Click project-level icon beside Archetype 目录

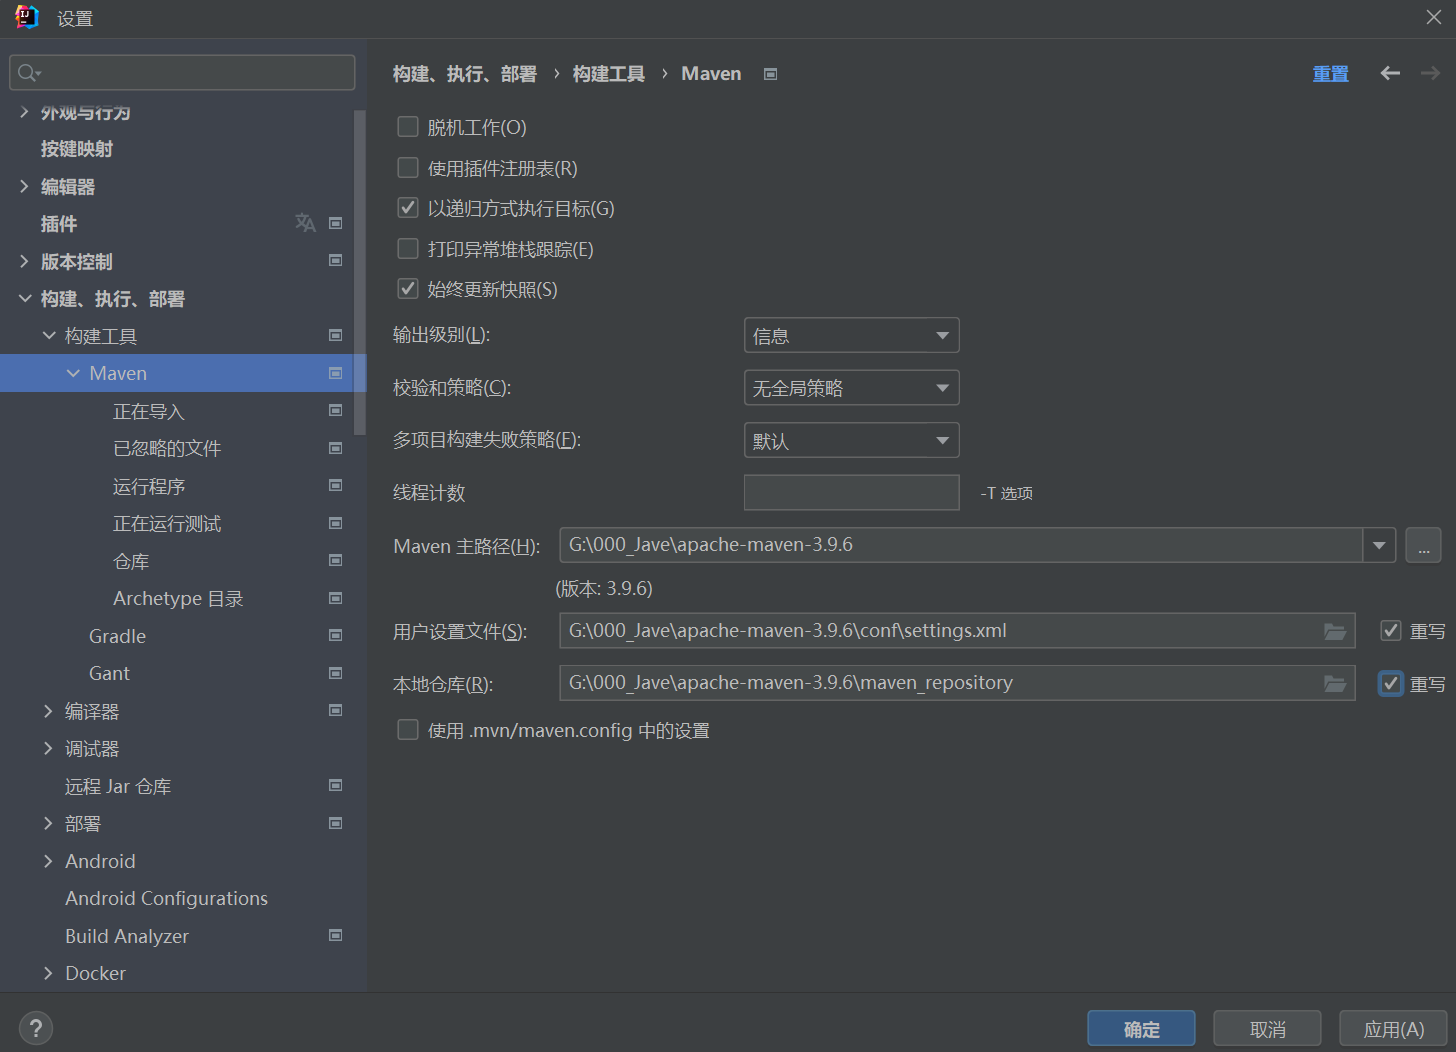336,598
